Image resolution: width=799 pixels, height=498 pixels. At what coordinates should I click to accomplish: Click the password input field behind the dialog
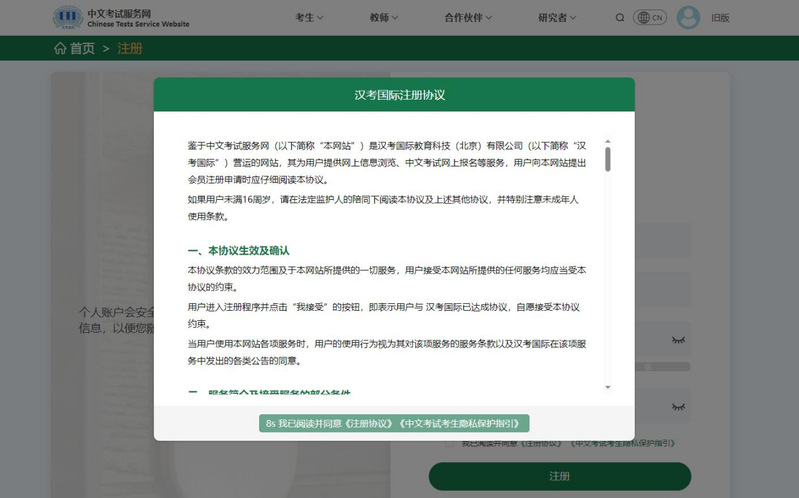tap(662, 339)
